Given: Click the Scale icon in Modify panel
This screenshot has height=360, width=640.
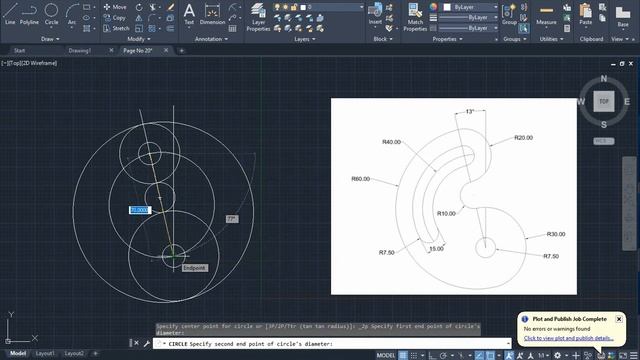Looking at the screenshot, I should click(x=139, y=29).
